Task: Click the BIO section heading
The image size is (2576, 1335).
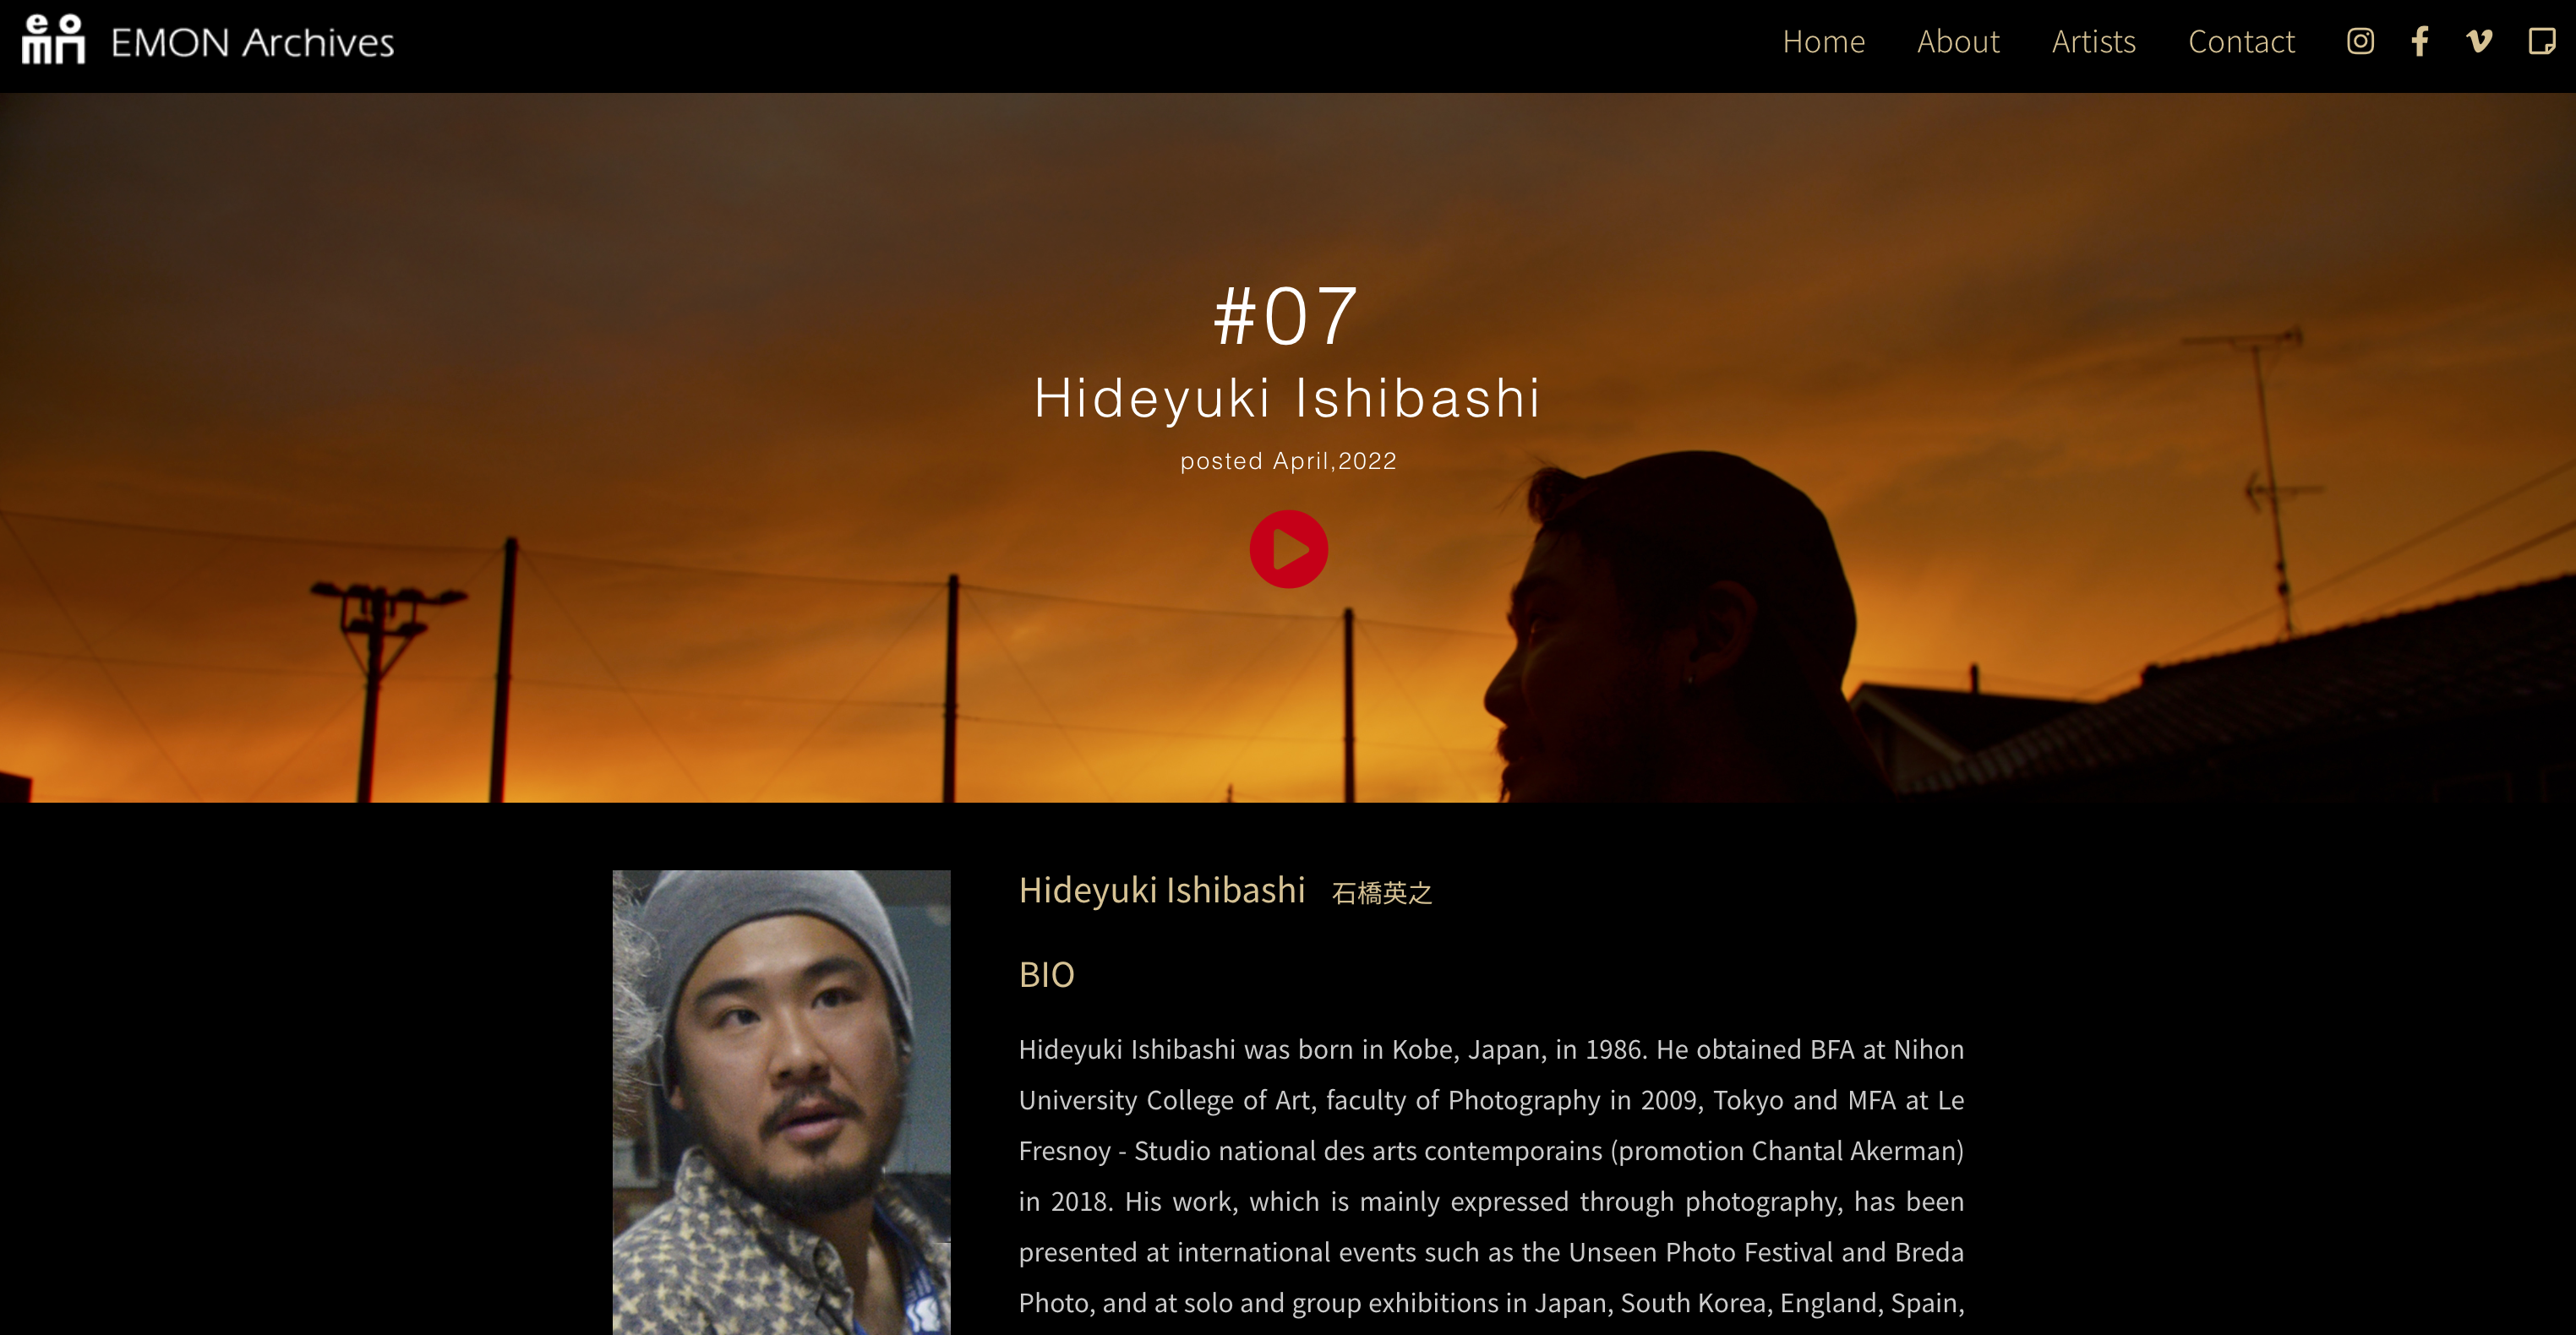Action: (x=1046, y=975)
